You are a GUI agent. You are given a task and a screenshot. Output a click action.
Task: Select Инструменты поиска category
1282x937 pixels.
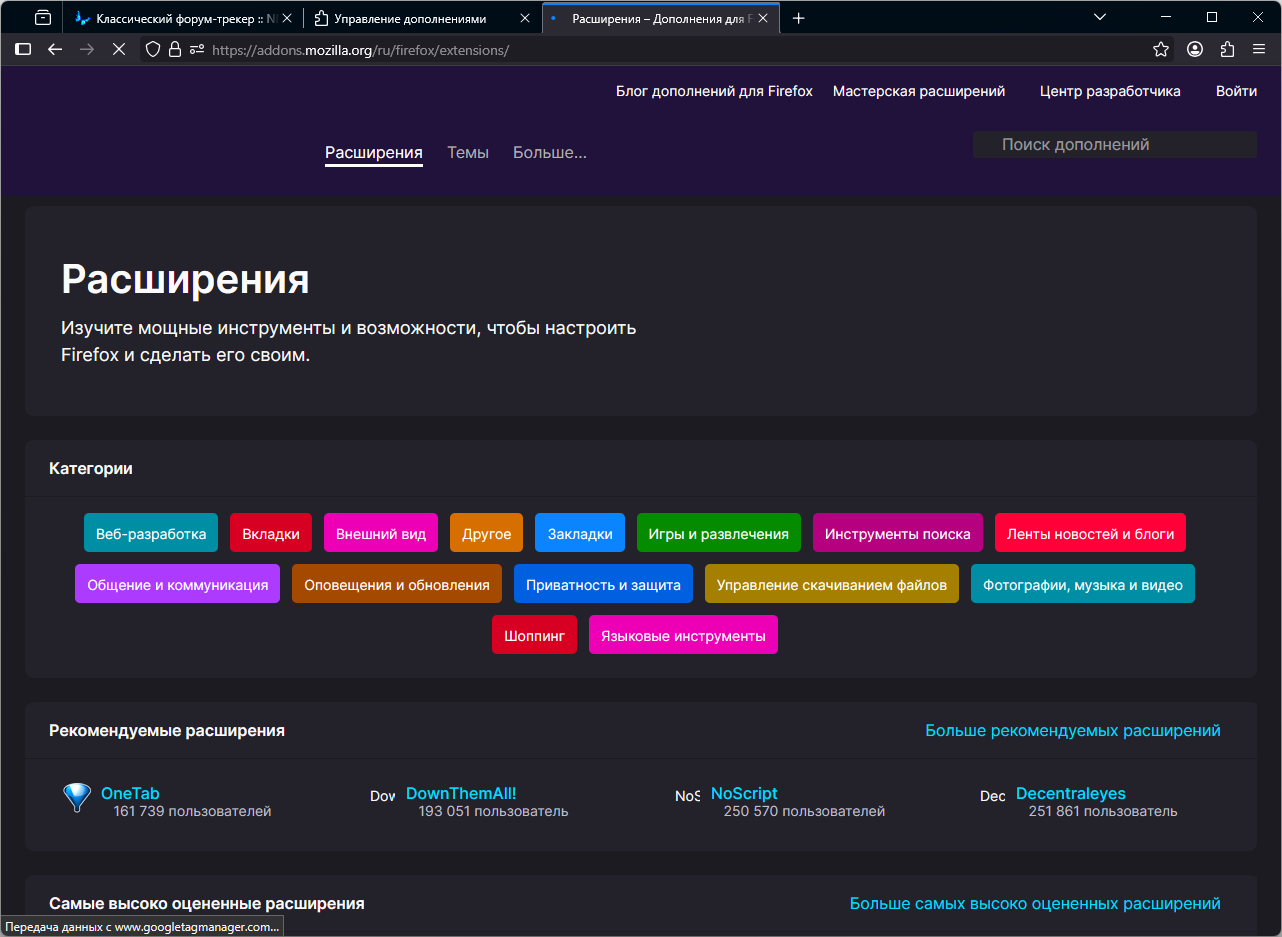point(898,533)
